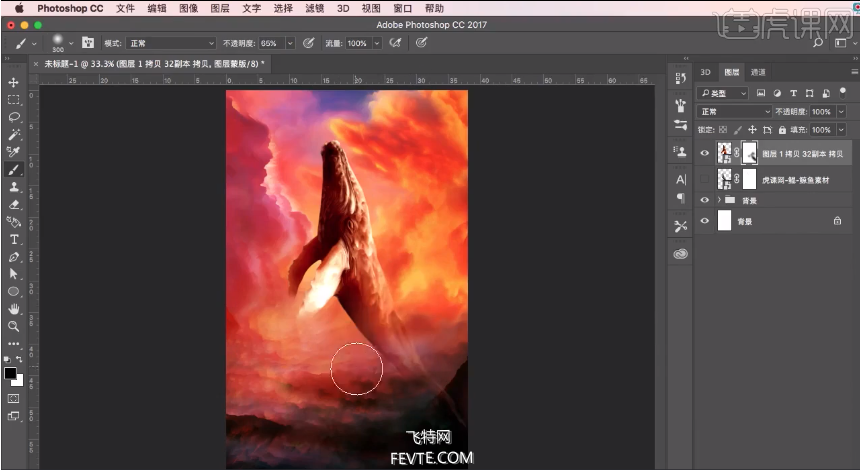Viewport: 860px width, 470px height.
Task: Click the lock all icon in Layers panel
Action: click(x=782, y=130)
